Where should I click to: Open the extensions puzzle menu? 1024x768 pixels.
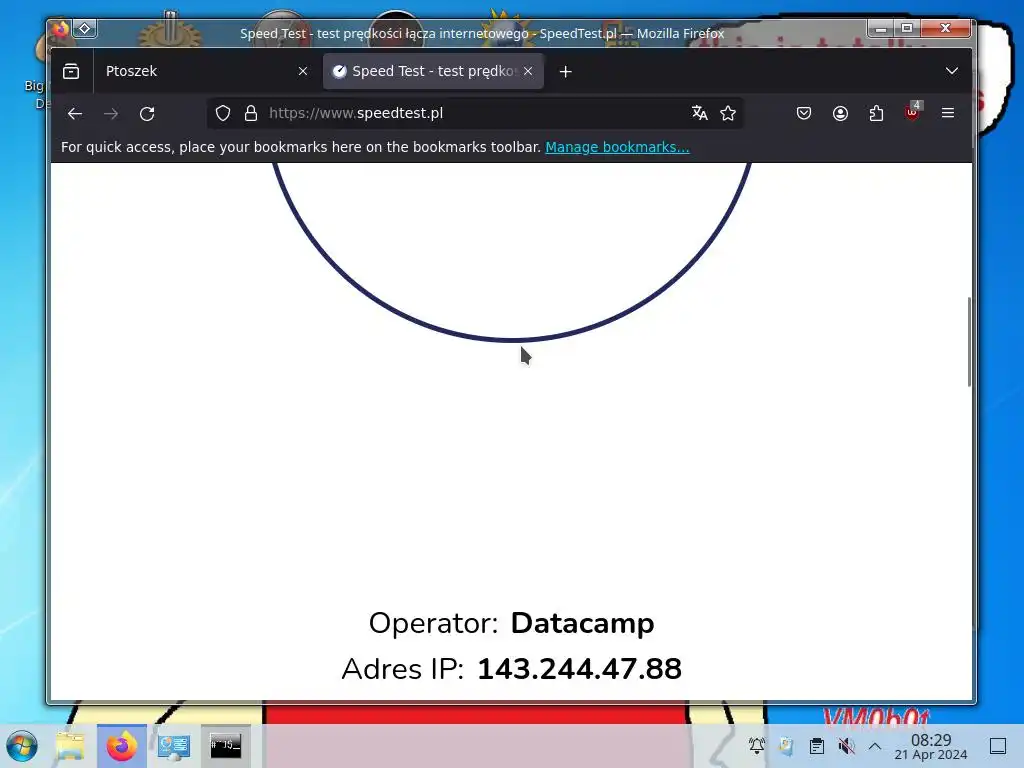tap(876, 114)
